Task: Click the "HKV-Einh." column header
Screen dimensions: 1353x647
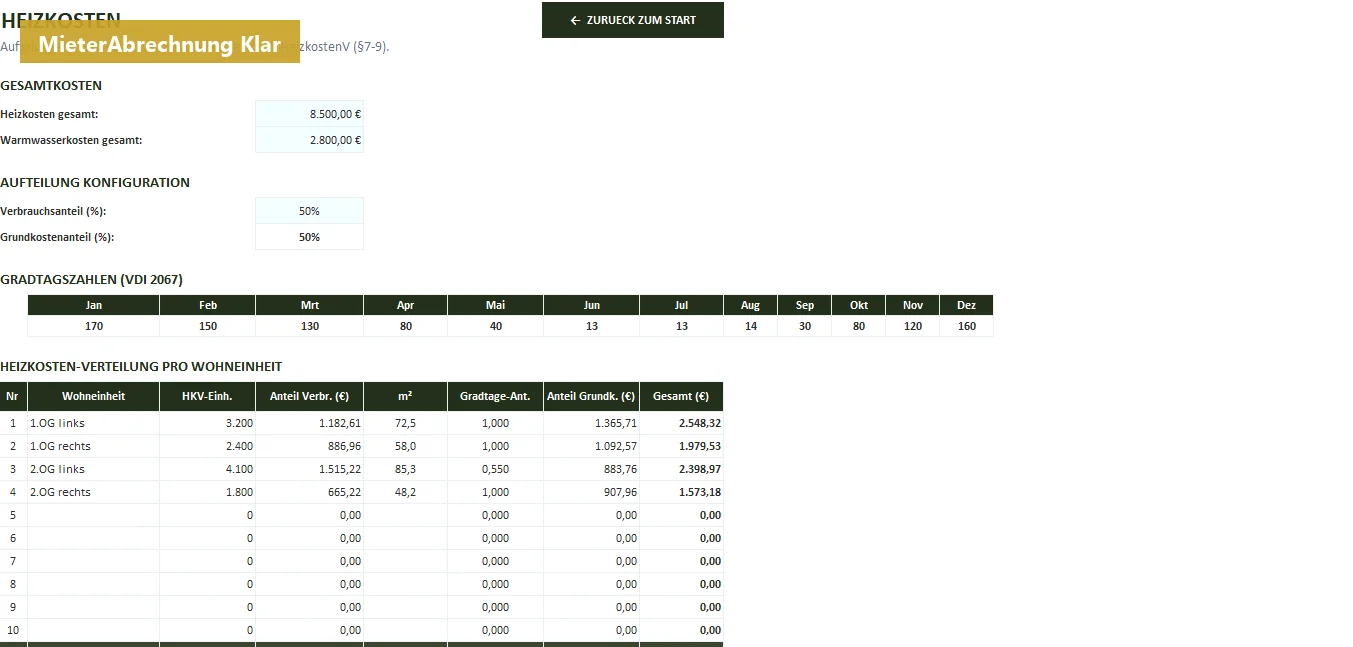Action: tap(208, 396)
